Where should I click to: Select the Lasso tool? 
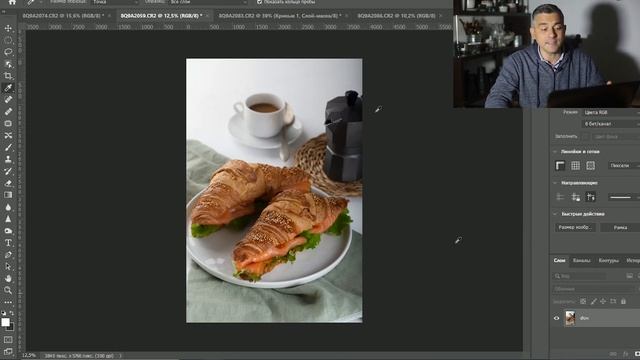(x=8, y=52)
